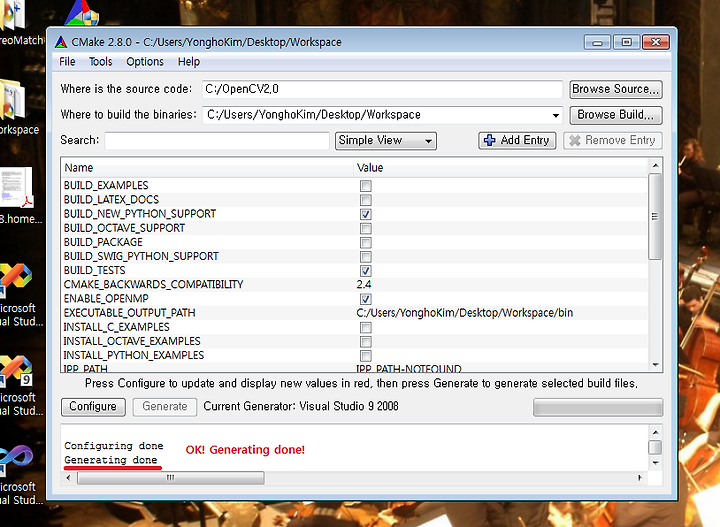This screenshot has height=527, width=720.
Task: Click the output log scroll up arrow
Action: pyautogui.click(x=655, y=432)
